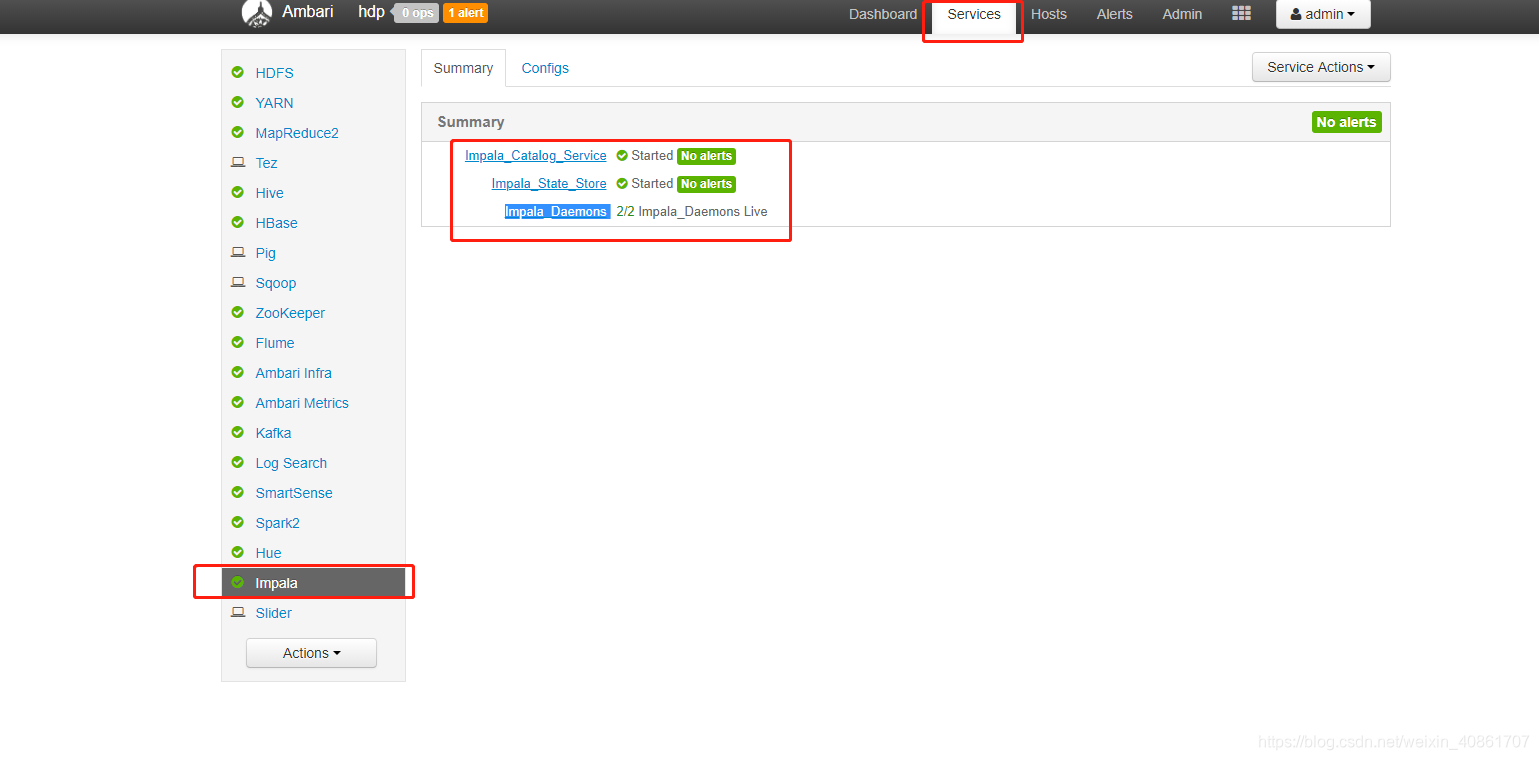Image resolution: width=1539 pixels, height=760 pixels.
Task: Select Ambari Metrics service in sidebar
Action: coord(302,403)
